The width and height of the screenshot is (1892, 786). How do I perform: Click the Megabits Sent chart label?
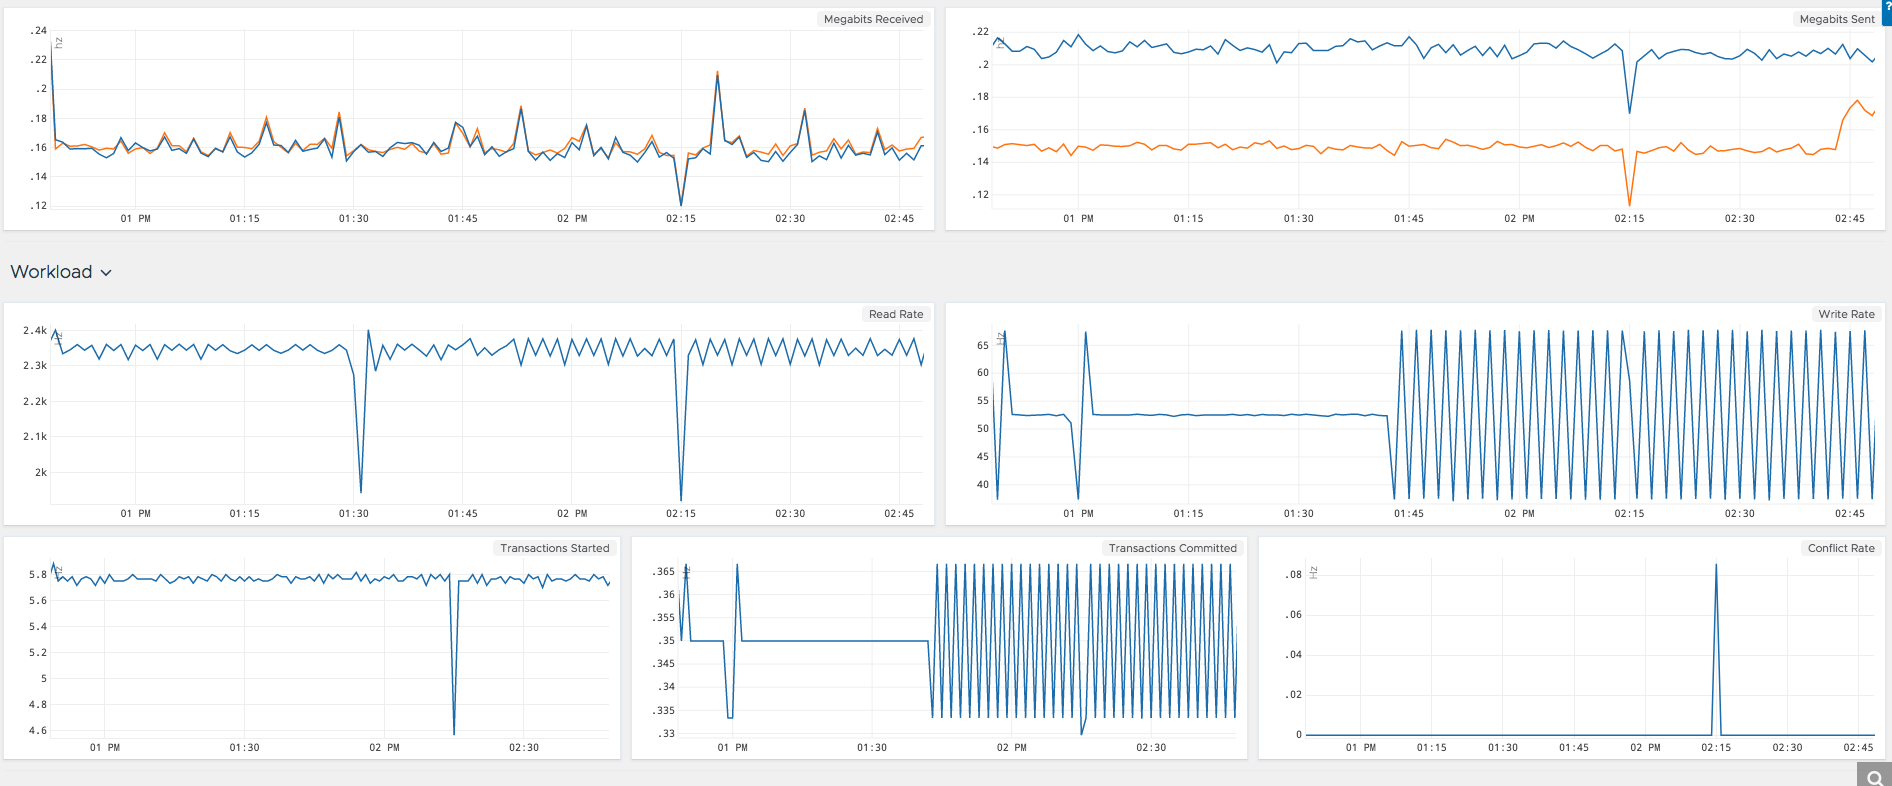[1836, 19]
